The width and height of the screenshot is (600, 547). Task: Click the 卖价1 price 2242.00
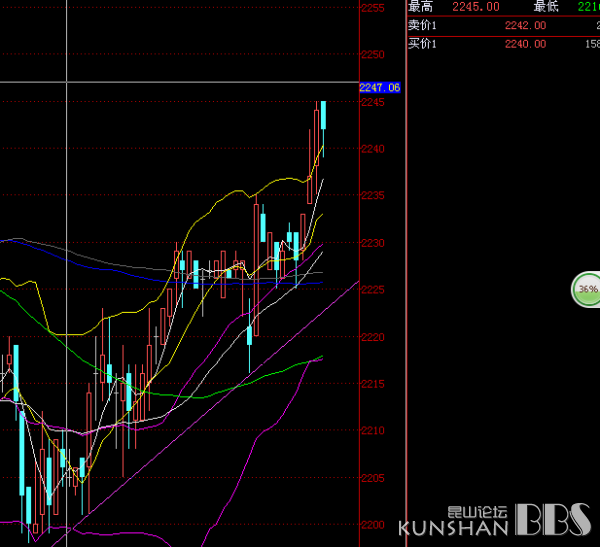pos(525,25)
